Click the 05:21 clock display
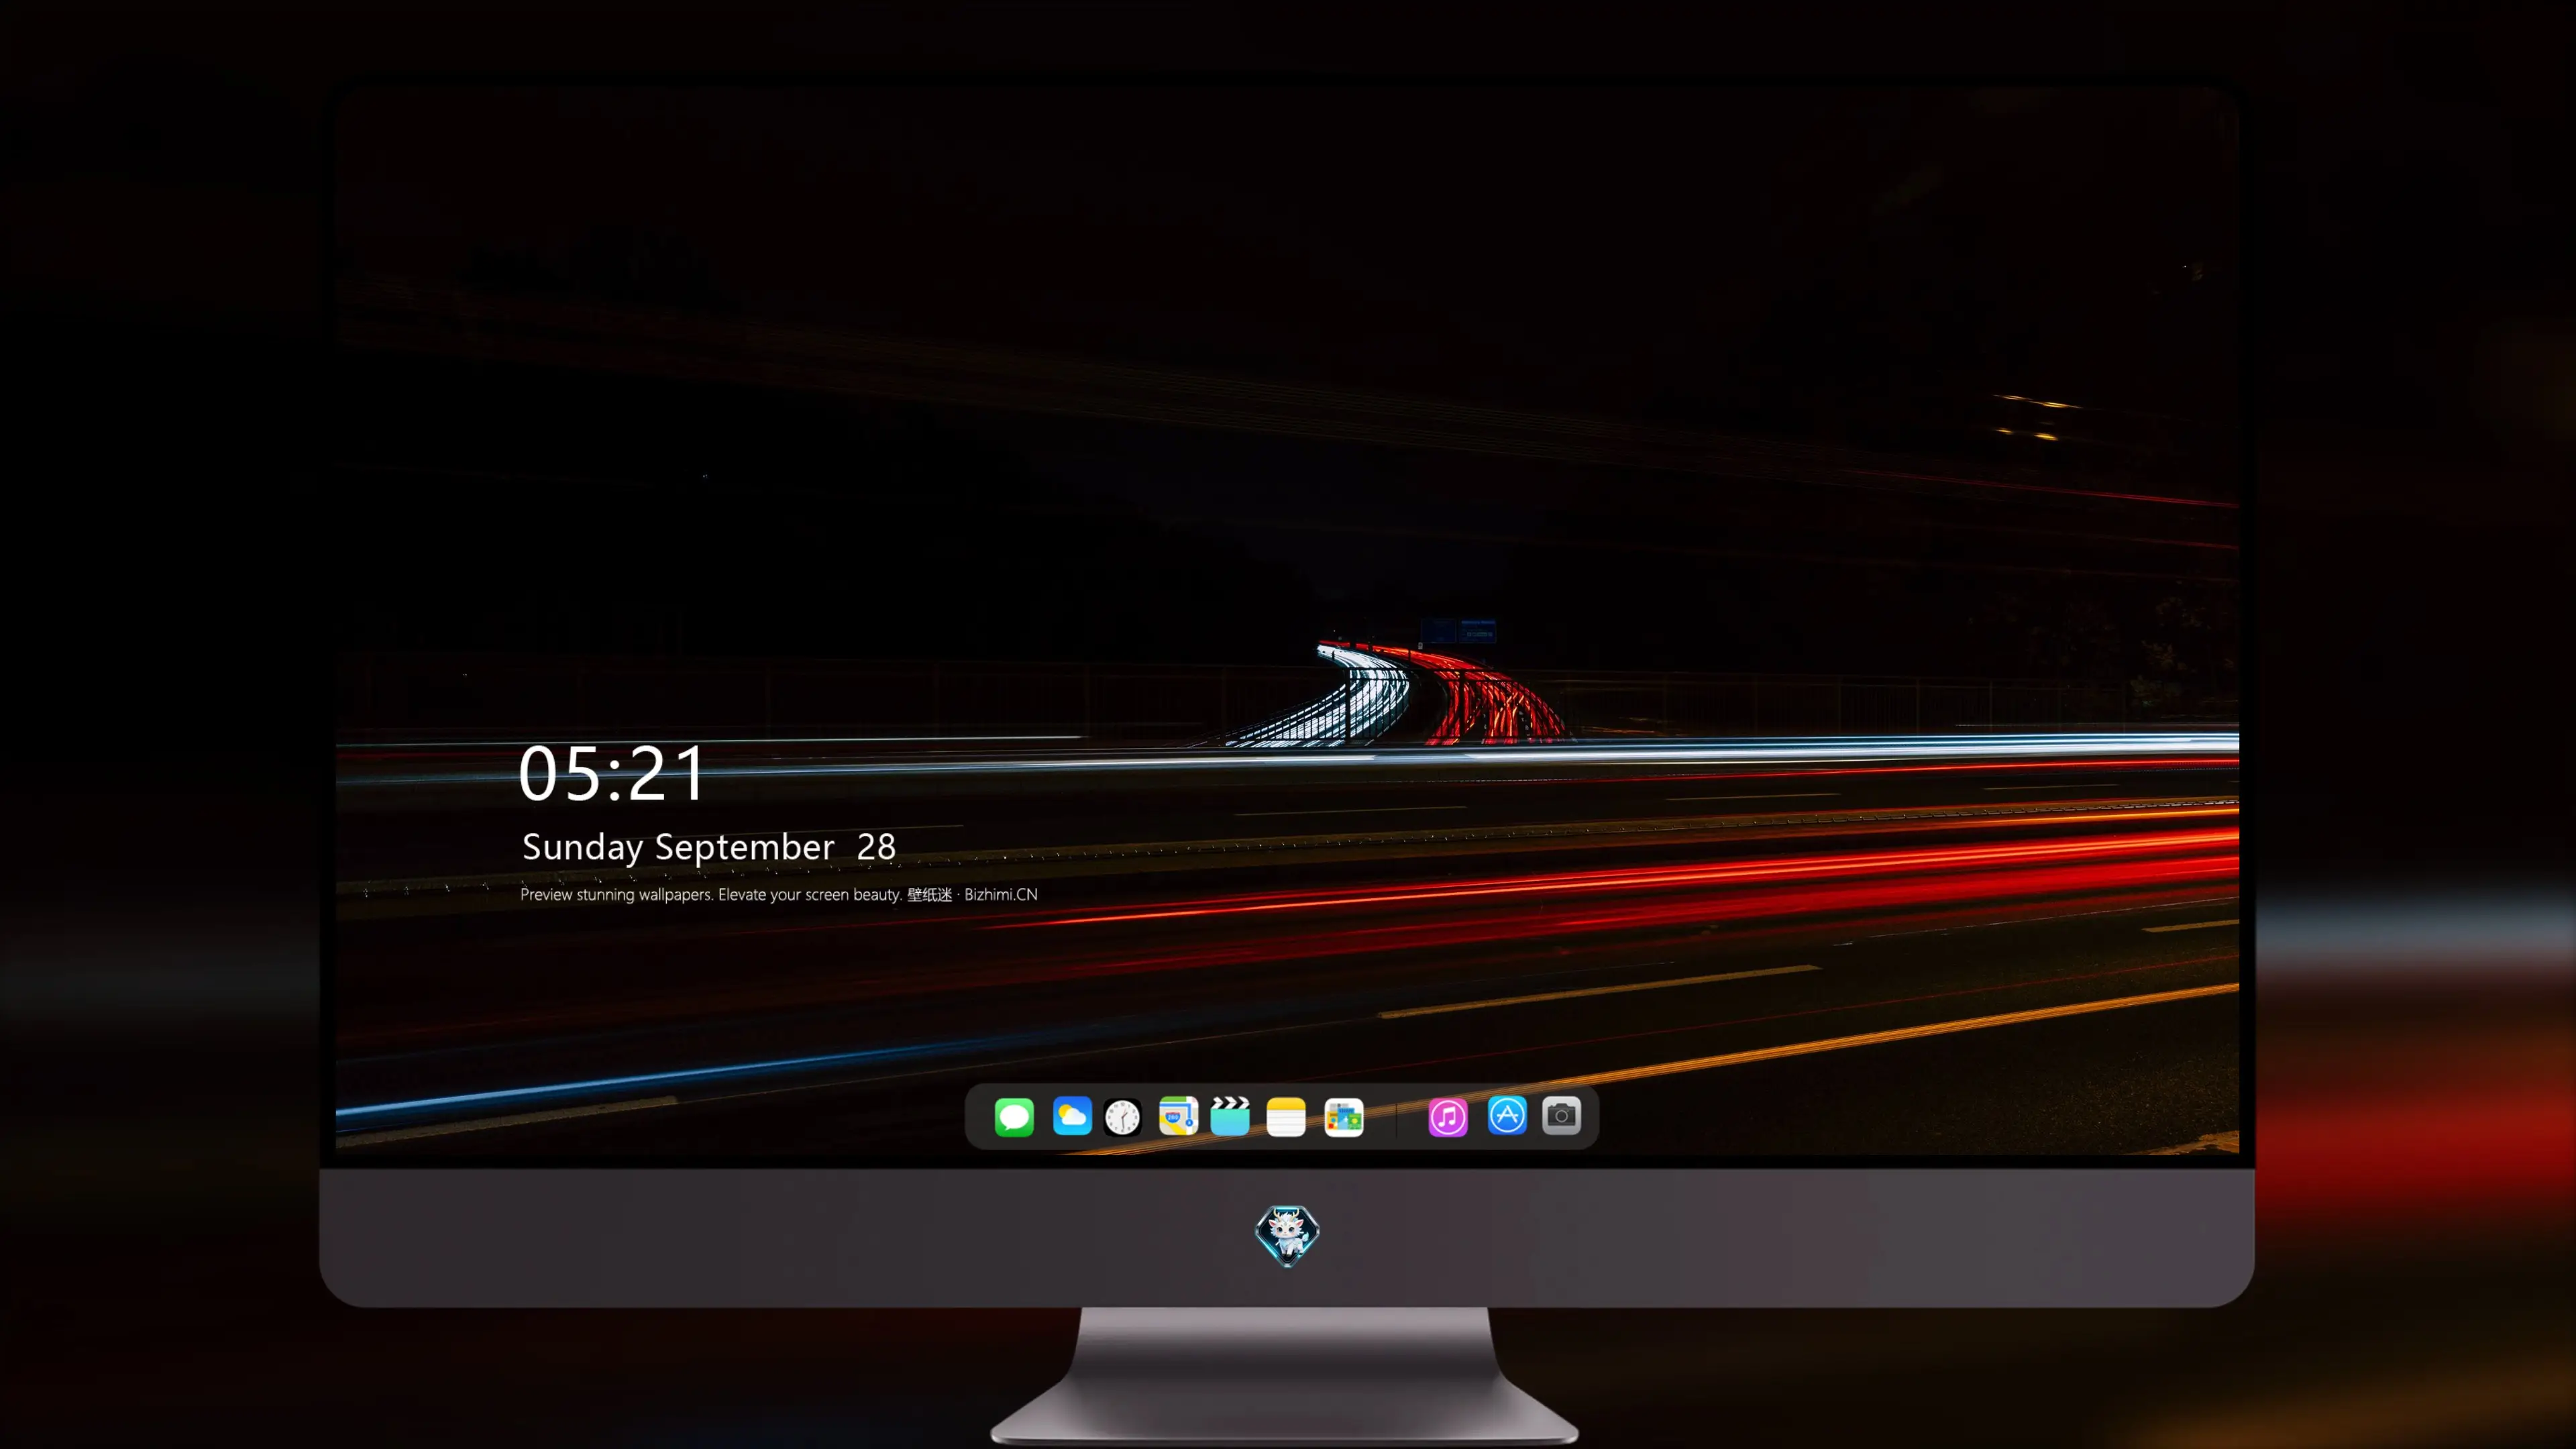 pos(612,773)
